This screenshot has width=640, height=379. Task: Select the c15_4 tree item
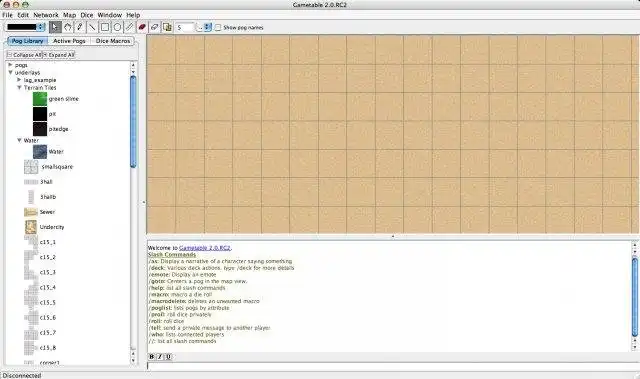[47, 288]
